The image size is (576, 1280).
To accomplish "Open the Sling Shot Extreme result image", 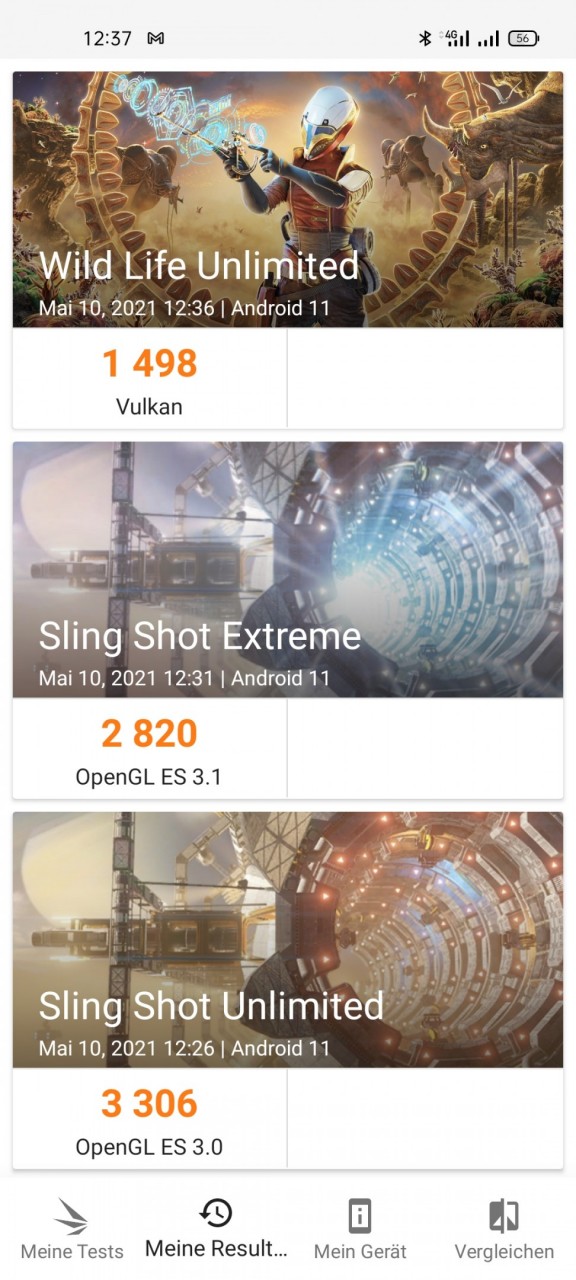I will [288, 569].
